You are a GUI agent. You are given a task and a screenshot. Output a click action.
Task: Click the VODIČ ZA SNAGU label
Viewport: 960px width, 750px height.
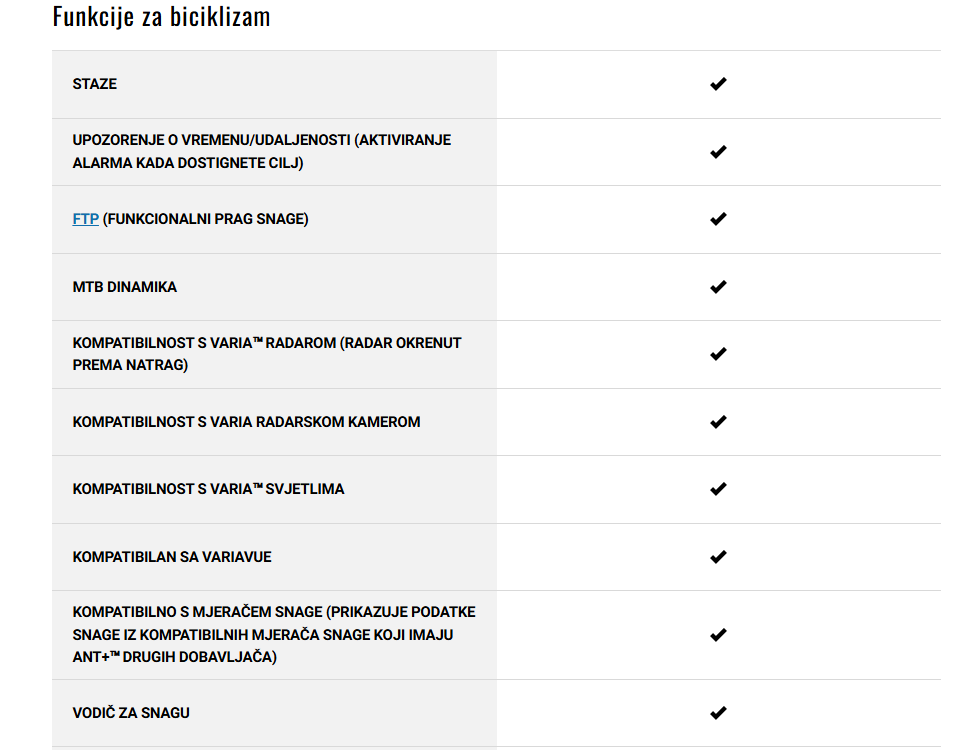tap(131, 713)
